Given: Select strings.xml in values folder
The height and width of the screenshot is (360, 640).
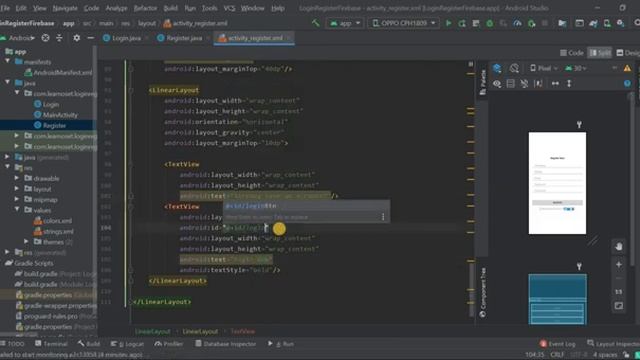Looking at the screenshot, I should pos(54,231).
